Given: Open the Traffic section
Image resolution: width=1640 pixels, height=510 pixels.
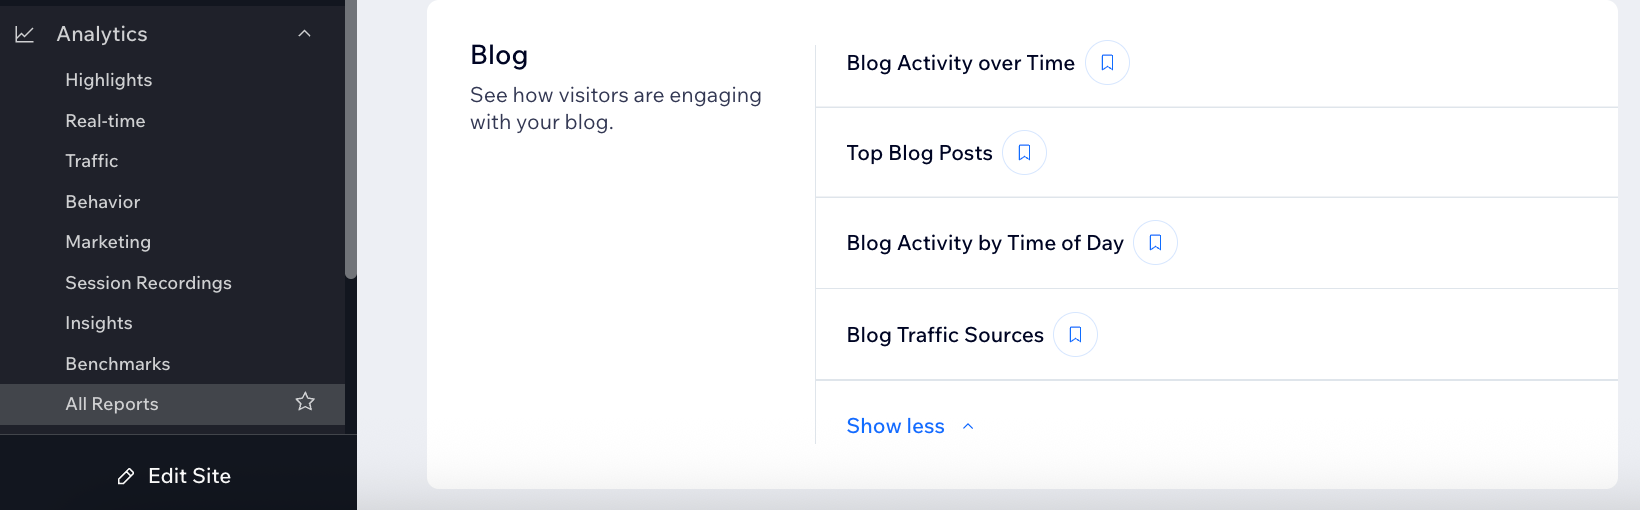Looking at the screenshot, I should point(92,161).
